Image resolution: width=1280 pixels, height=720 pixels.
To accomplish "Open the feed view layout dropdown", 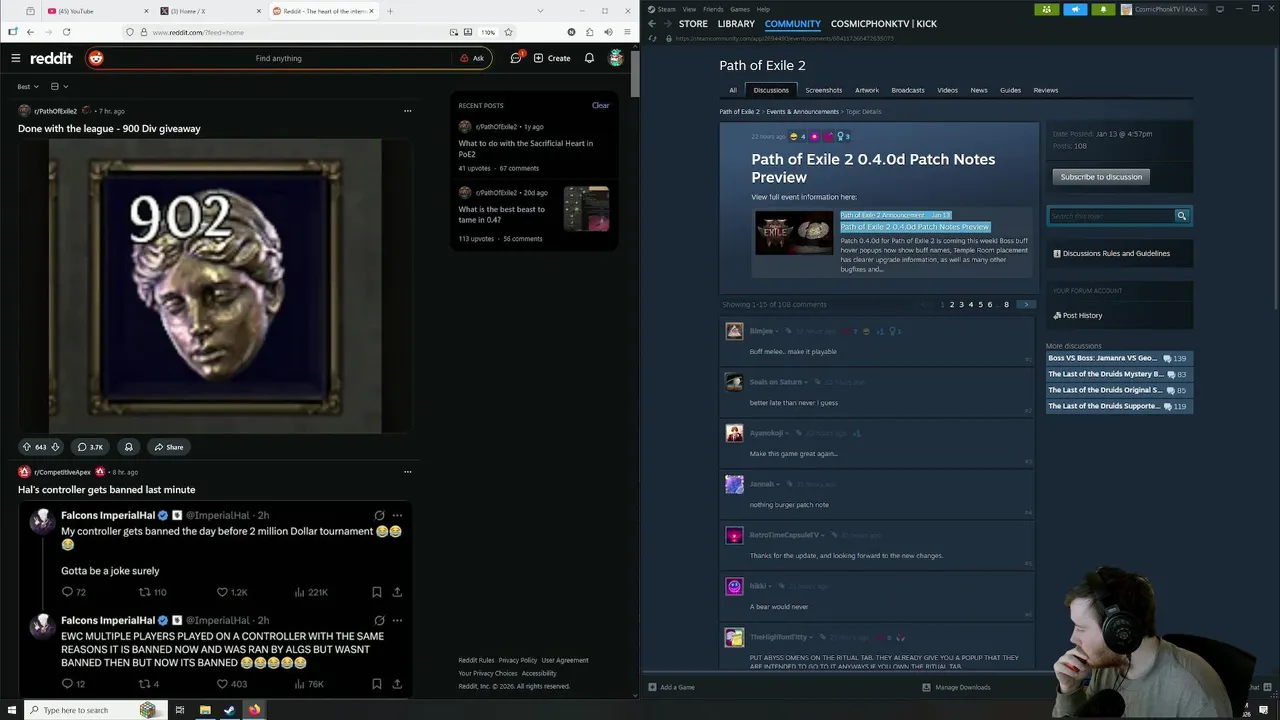I will [59, 87].
